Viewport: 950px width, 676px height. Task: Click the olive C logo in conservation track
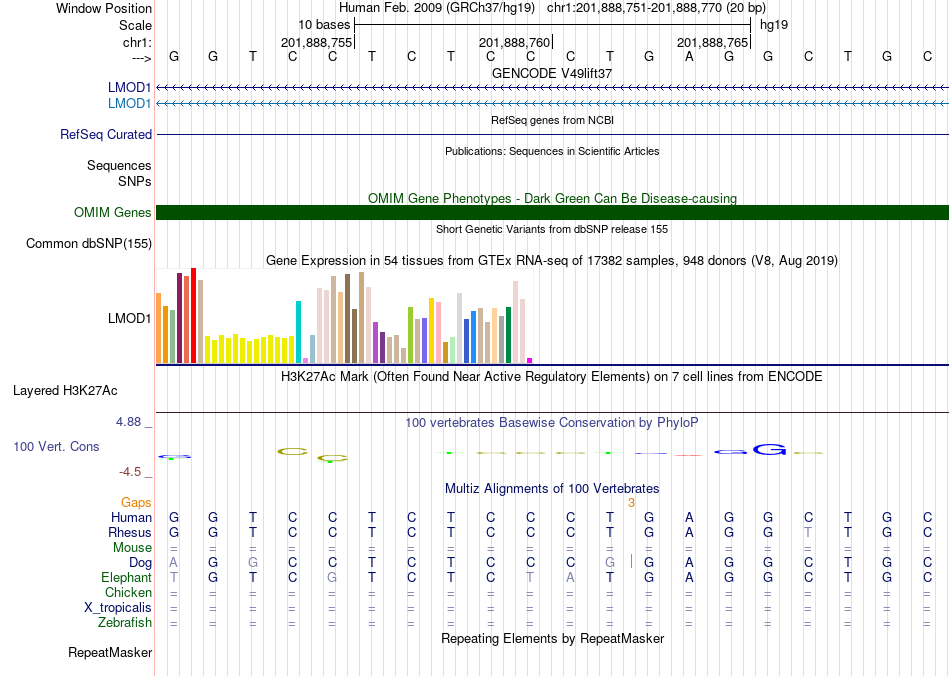(293, 451)
